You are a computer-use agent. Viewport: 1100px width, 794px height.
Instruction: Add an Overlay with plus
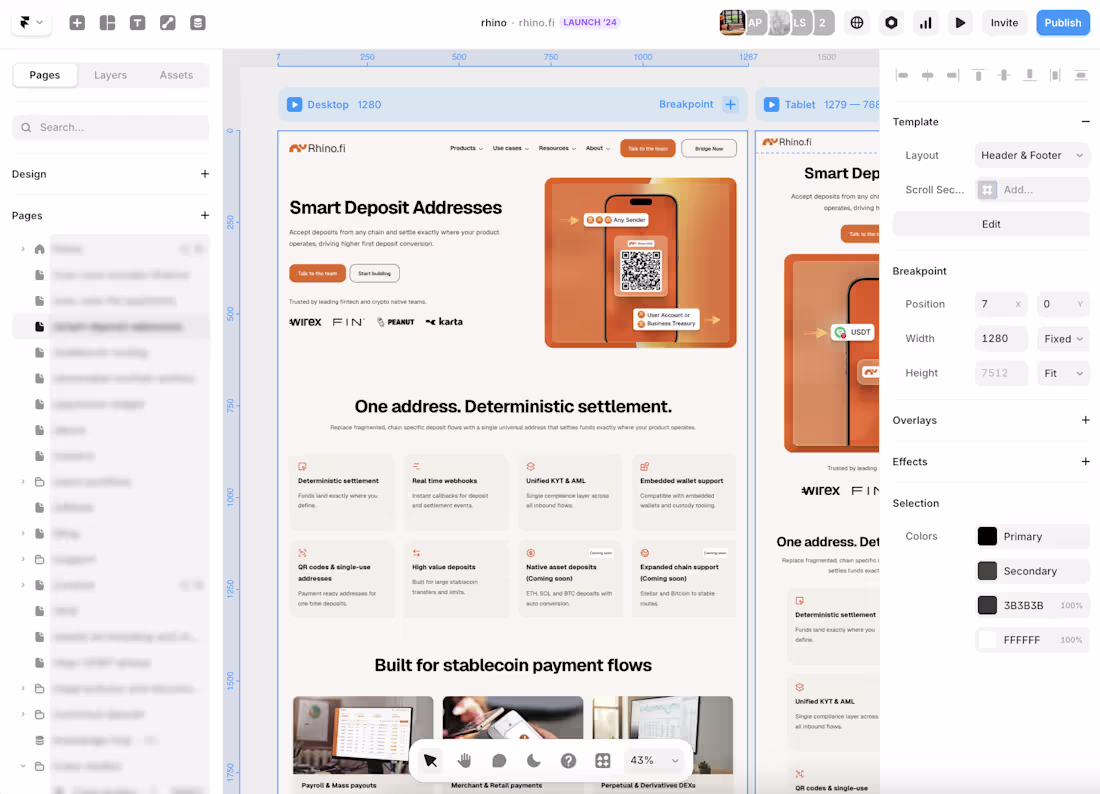[x=1085, y=420]
